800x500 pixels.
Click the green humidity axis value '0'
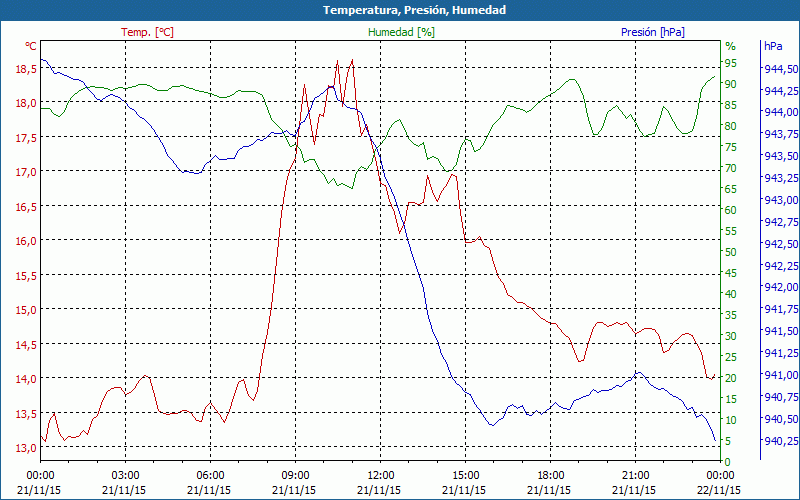(x=728, y=462)
